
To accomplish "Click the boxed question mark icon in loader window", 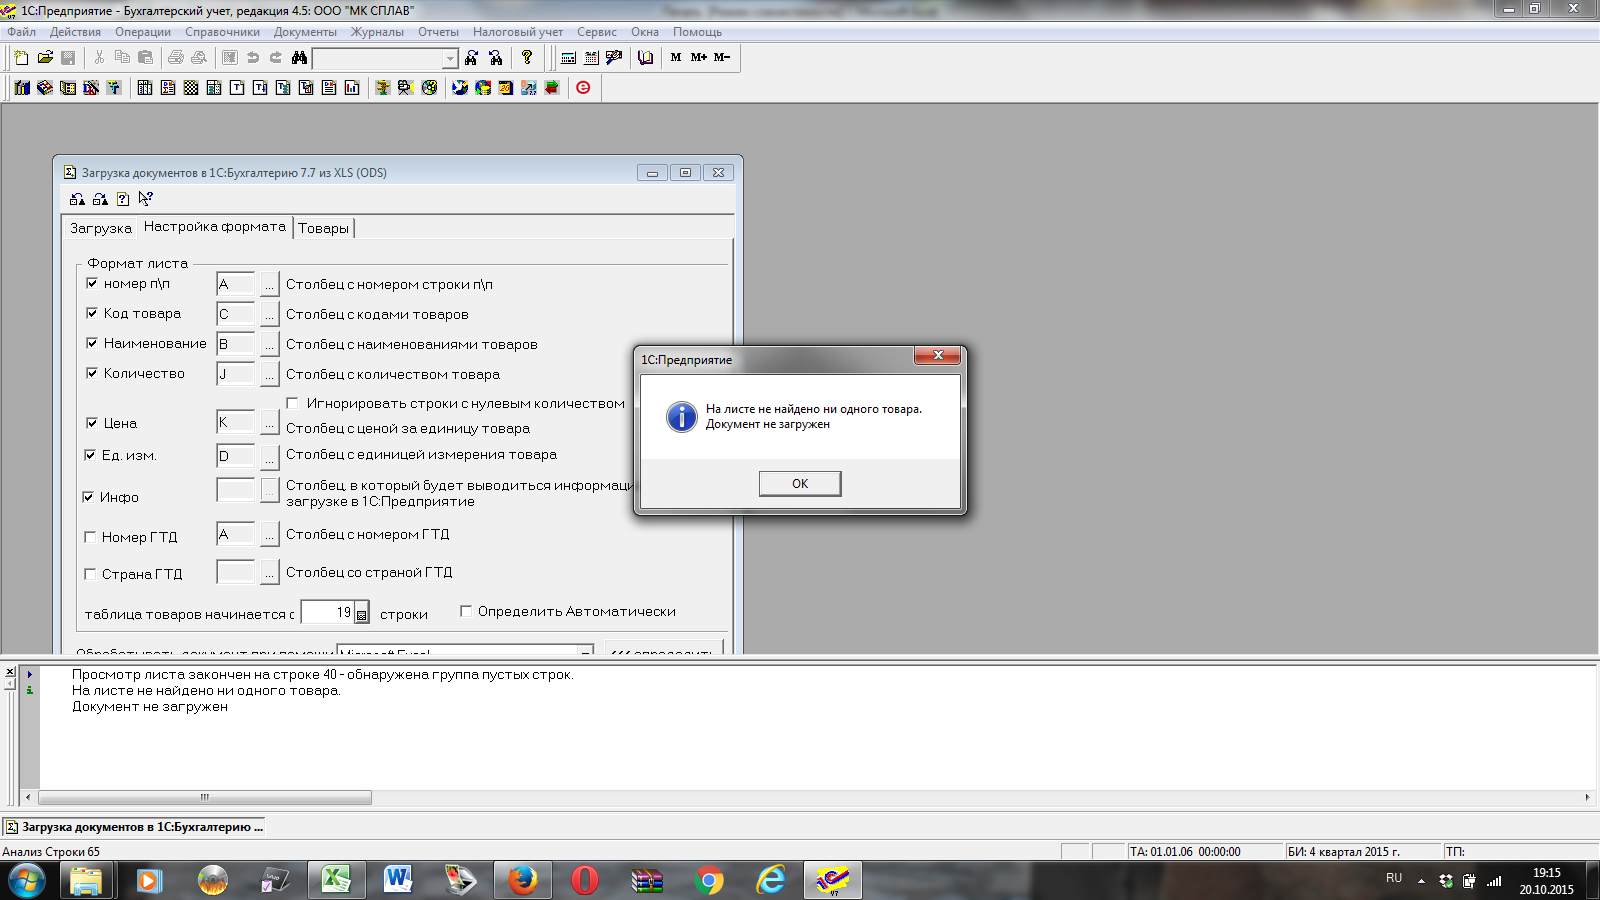I will 123,199.
